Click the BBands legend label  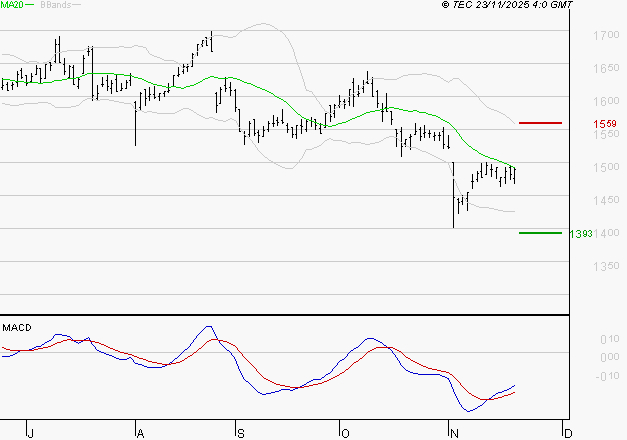click(x=56, y=5)
